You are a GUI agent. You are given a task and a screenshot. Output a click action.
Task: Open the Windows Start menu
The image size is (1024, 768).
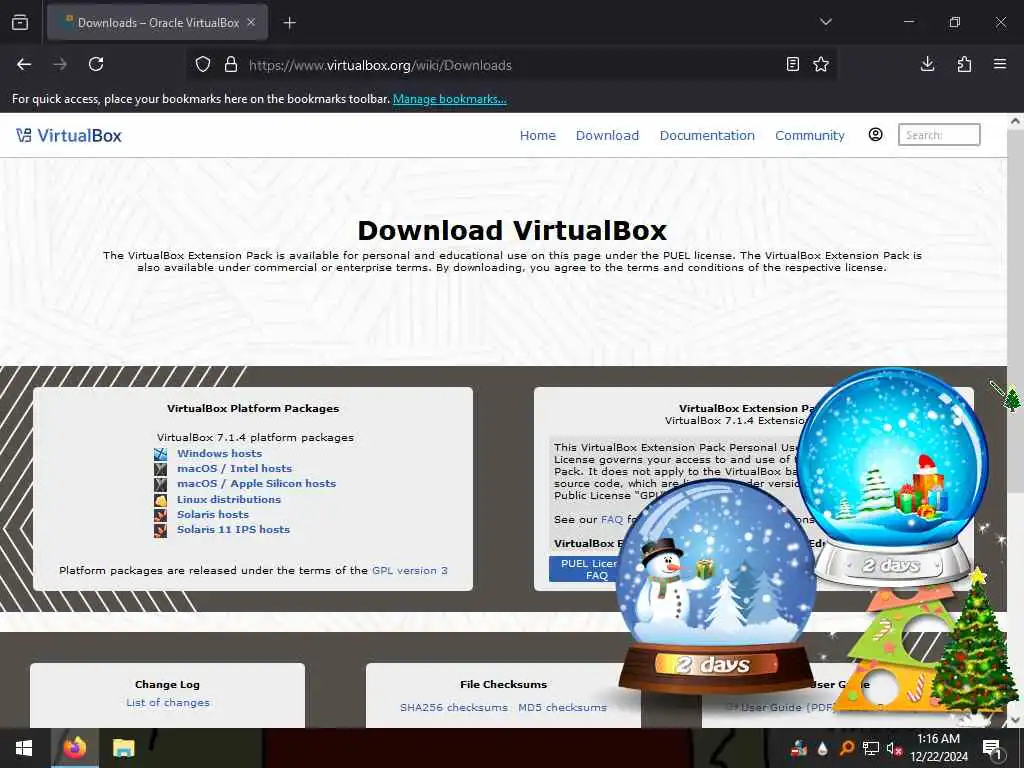pyautogui.click(x=24, y=748)
